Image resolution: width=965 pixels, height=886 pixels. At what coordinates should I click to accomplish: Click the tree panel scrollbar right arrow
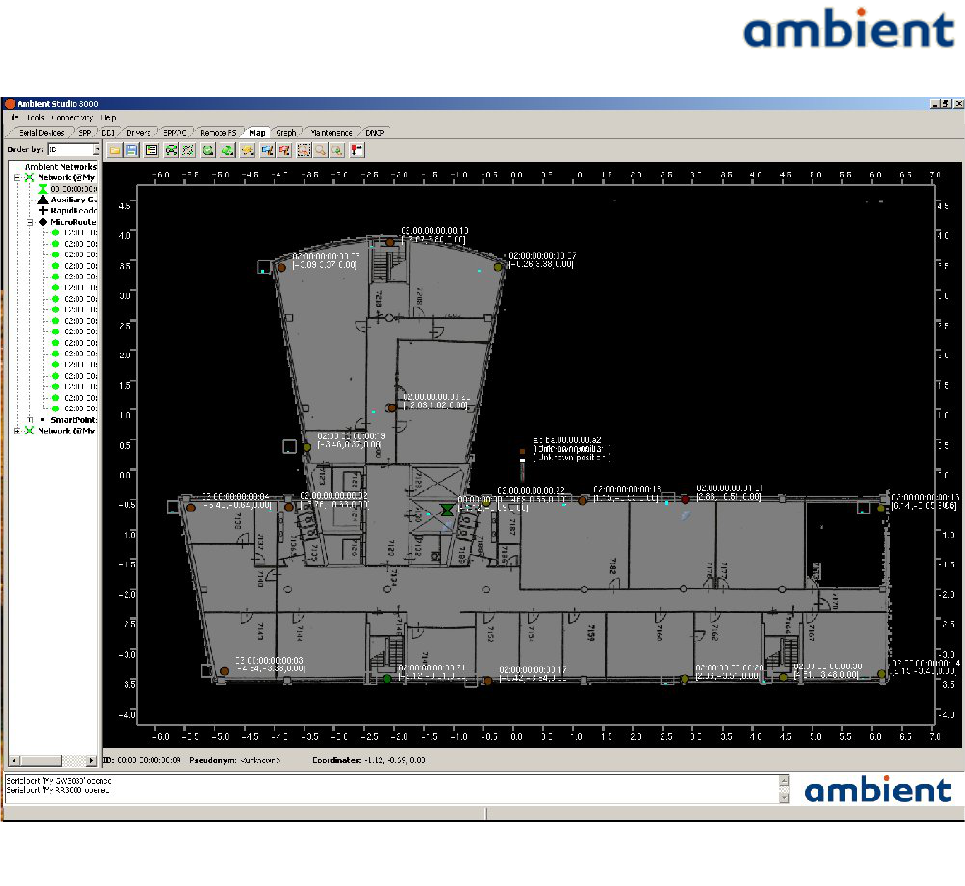point(92,760)
